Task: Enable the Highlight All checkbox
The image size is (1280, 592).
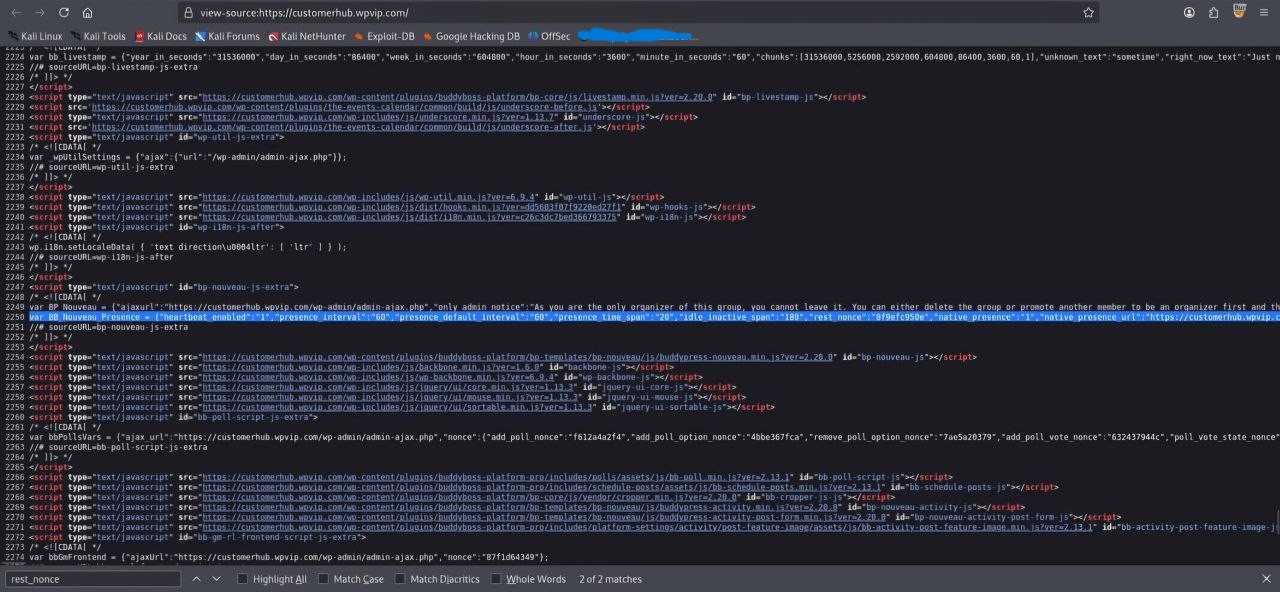Action: pyautogui.click(x=243, y=579)
